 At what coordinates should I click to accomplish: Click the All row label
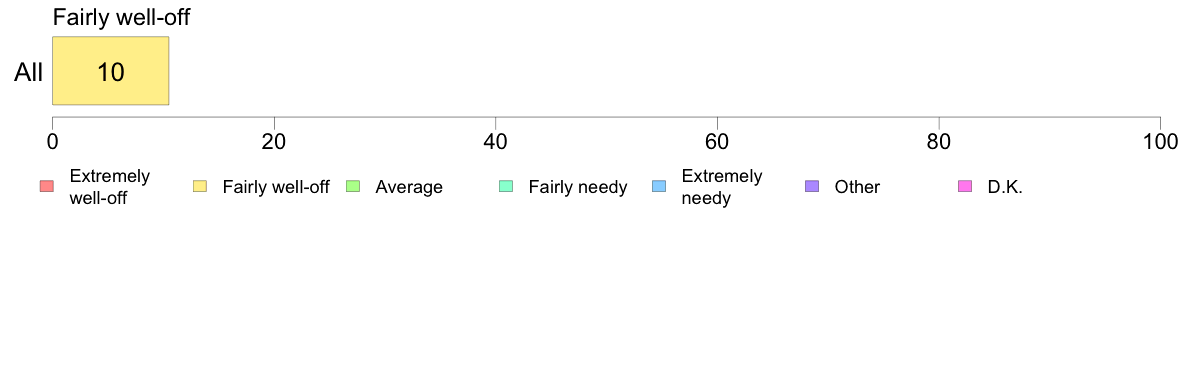coord(29,73)
